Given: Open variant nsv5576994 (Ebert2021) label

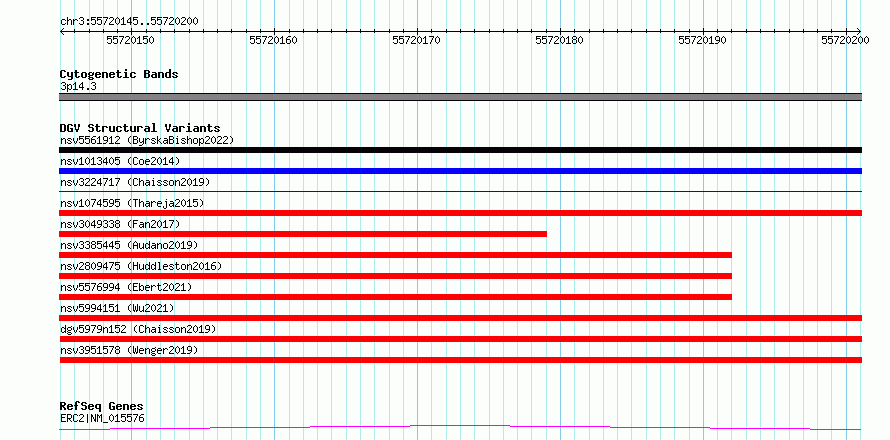Looking at the screenshot, I should pos(126,287).
